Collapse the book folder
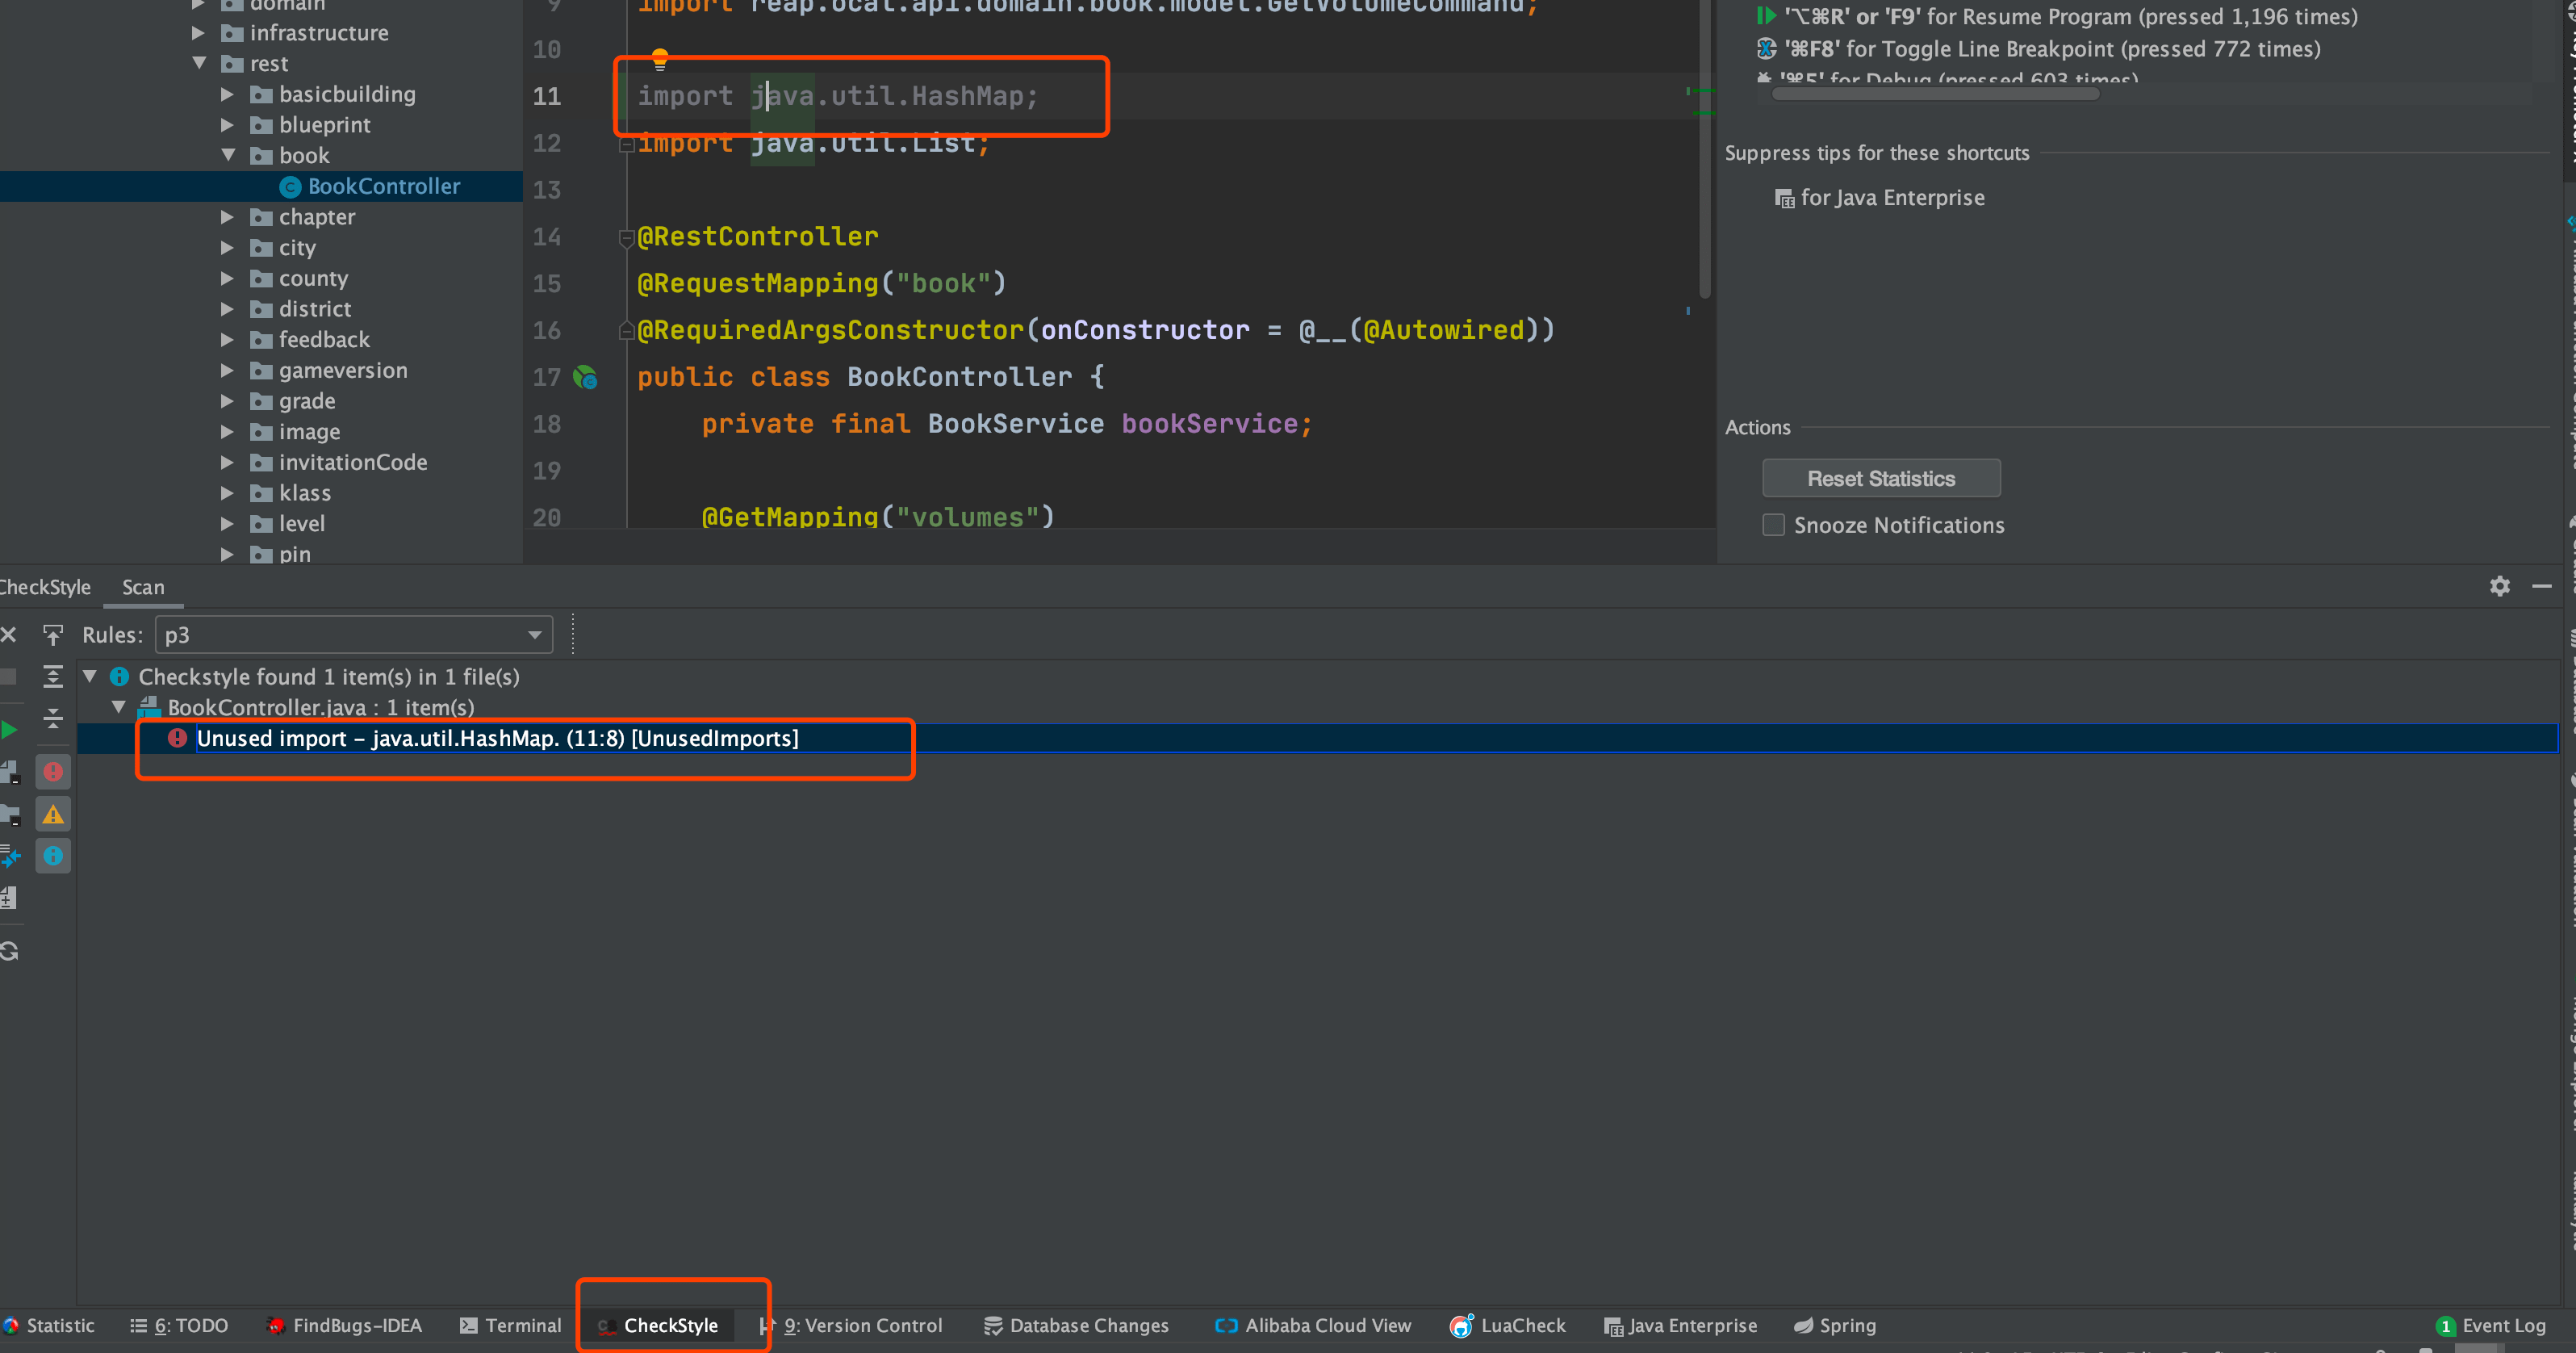 [x=228, y=155]
